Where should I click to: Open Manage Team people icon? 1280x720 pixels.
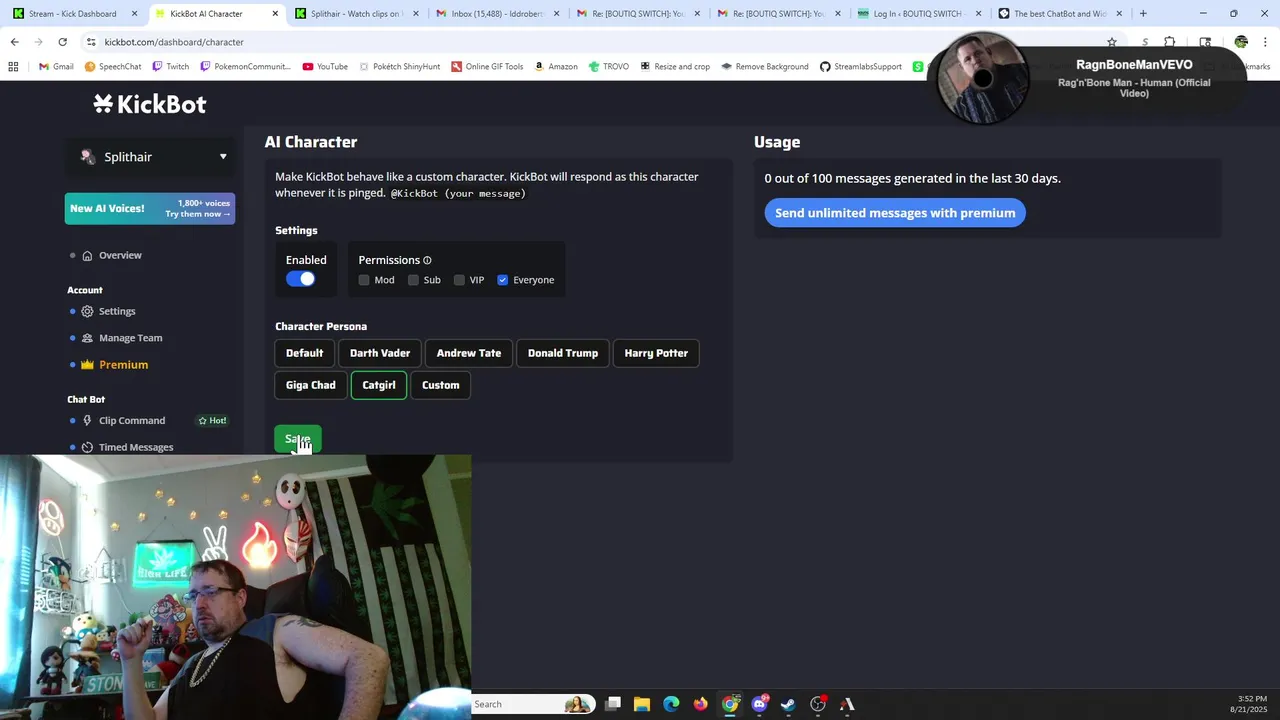(x=87, y=338)
